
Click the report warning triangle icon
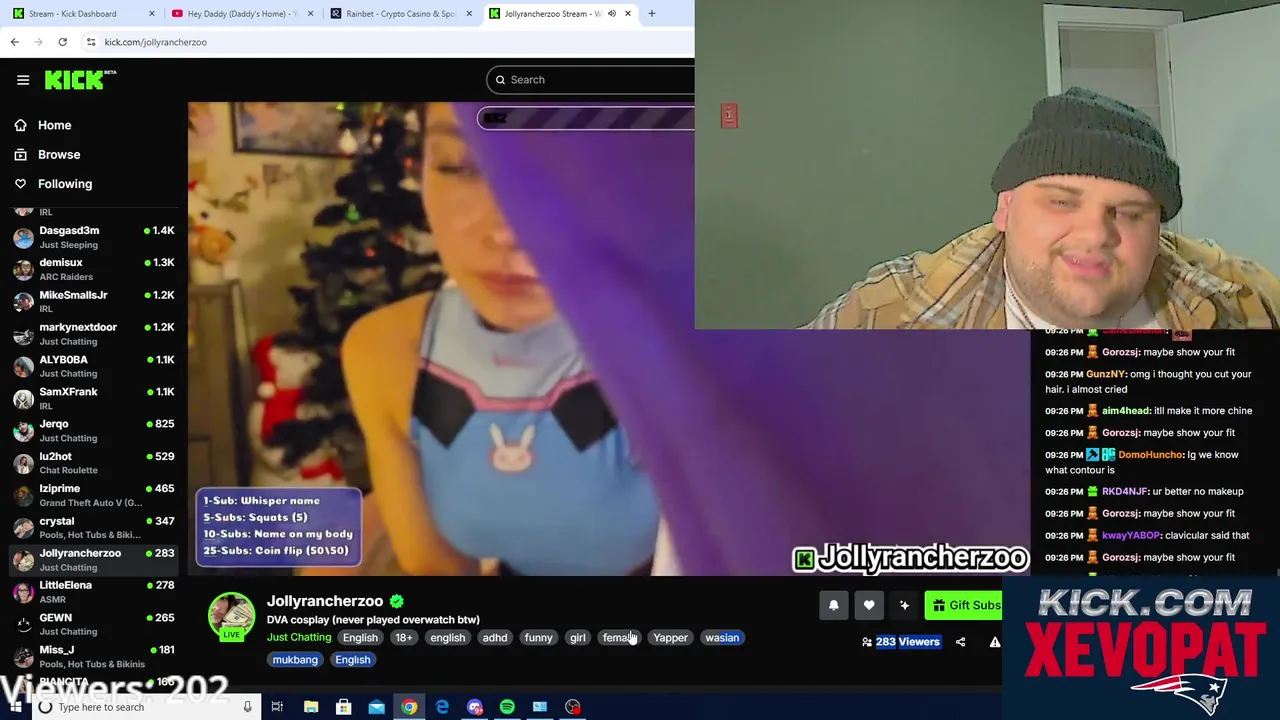[994, 642]
